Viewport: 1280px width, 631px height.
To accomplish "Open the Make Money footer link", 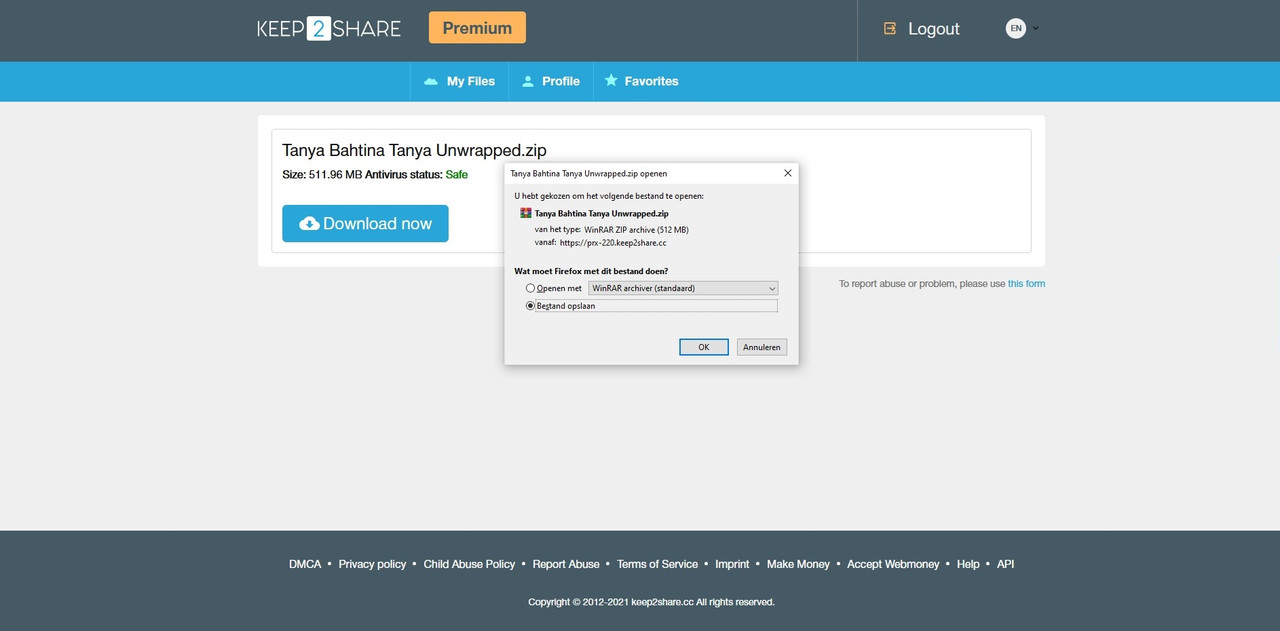I will coord(798,564).
